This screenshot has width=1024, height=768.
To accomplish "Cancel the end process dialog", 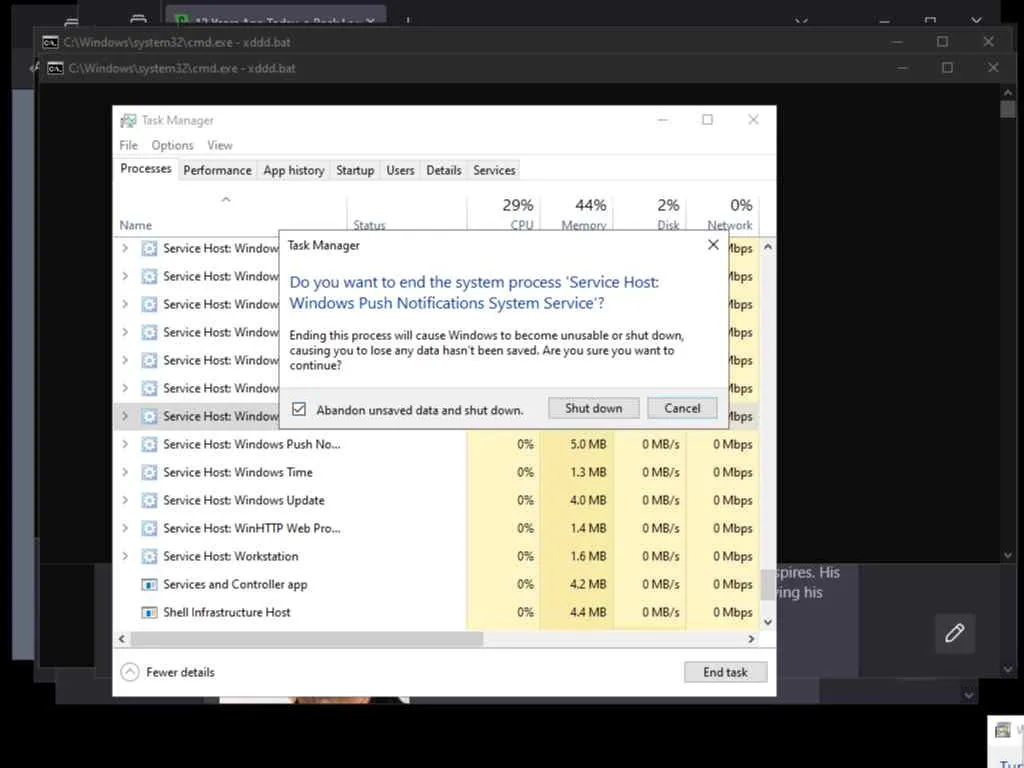I will (682, 408).
